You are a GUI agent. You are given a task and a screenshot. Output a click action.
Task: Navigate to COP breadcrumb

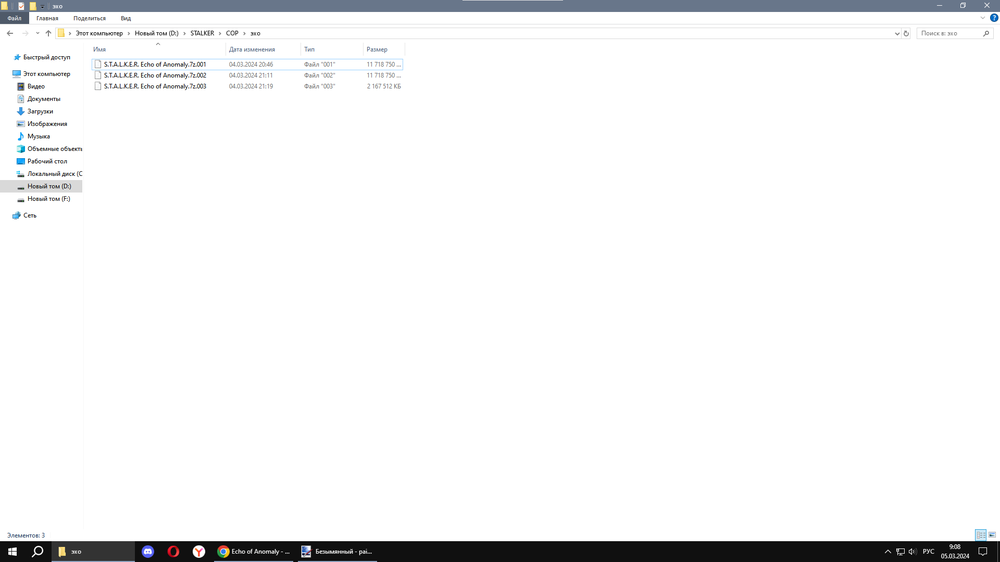[232, 33]
